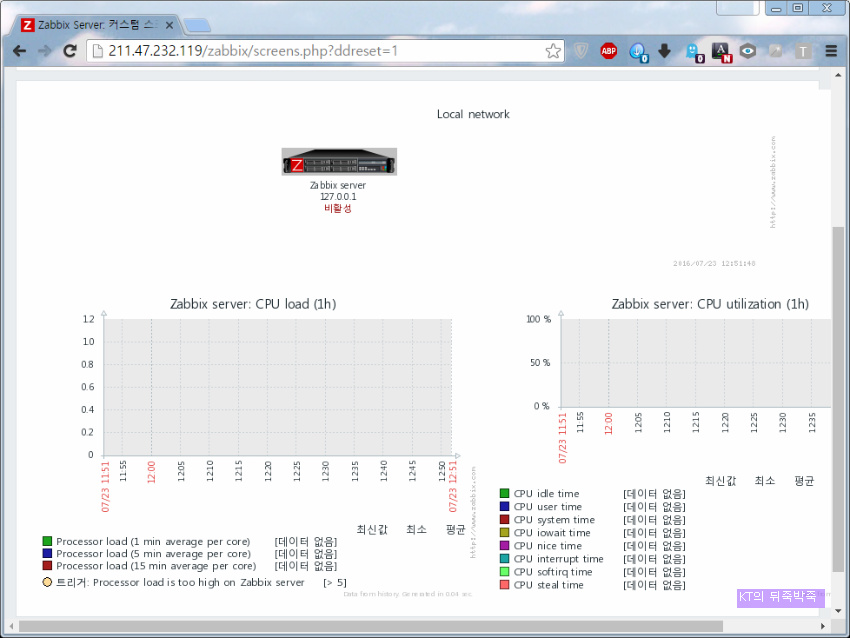Select the Zabbix Server browser tab
The image size is (850, 638).
[x=96, y=25]
